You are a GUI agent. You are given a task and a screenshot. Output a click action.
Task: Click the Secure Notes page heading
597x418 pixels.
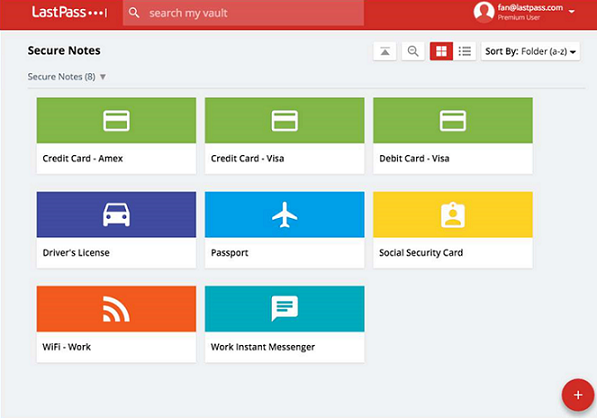pyautogui.click(x=64, y=51)
